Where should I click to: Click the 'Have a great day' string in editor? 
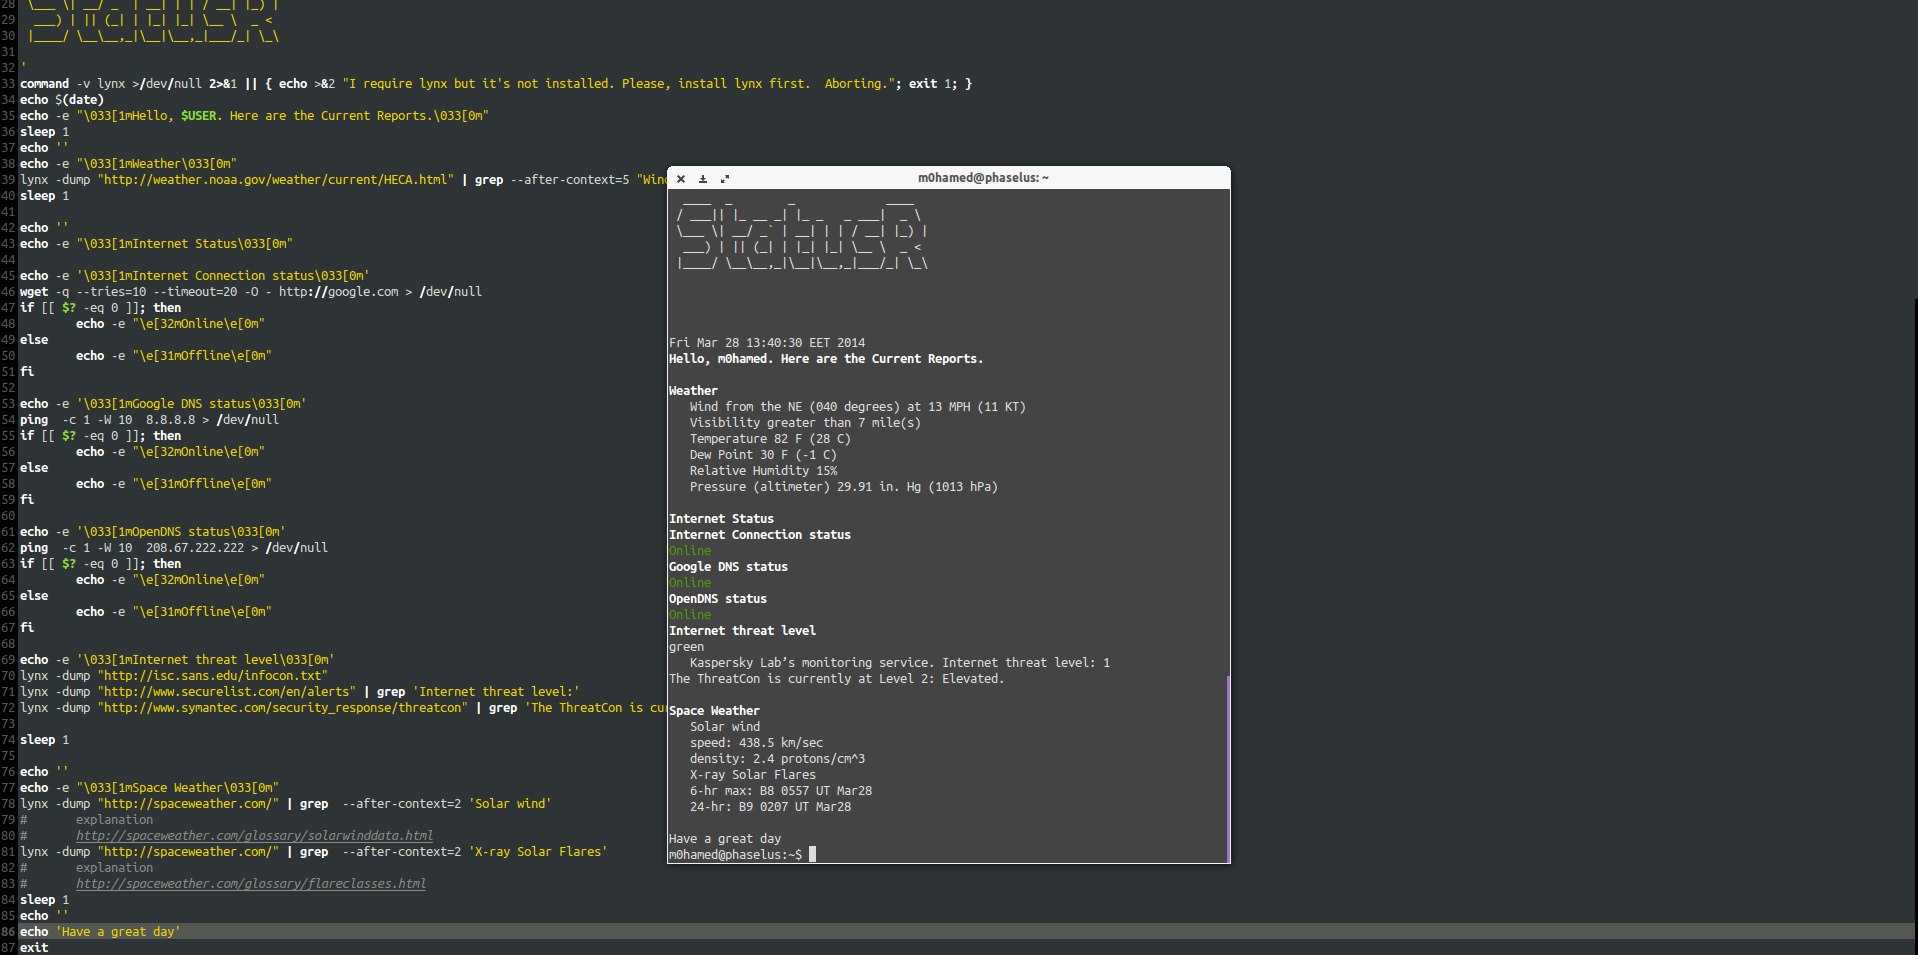[x=118, y=932]
